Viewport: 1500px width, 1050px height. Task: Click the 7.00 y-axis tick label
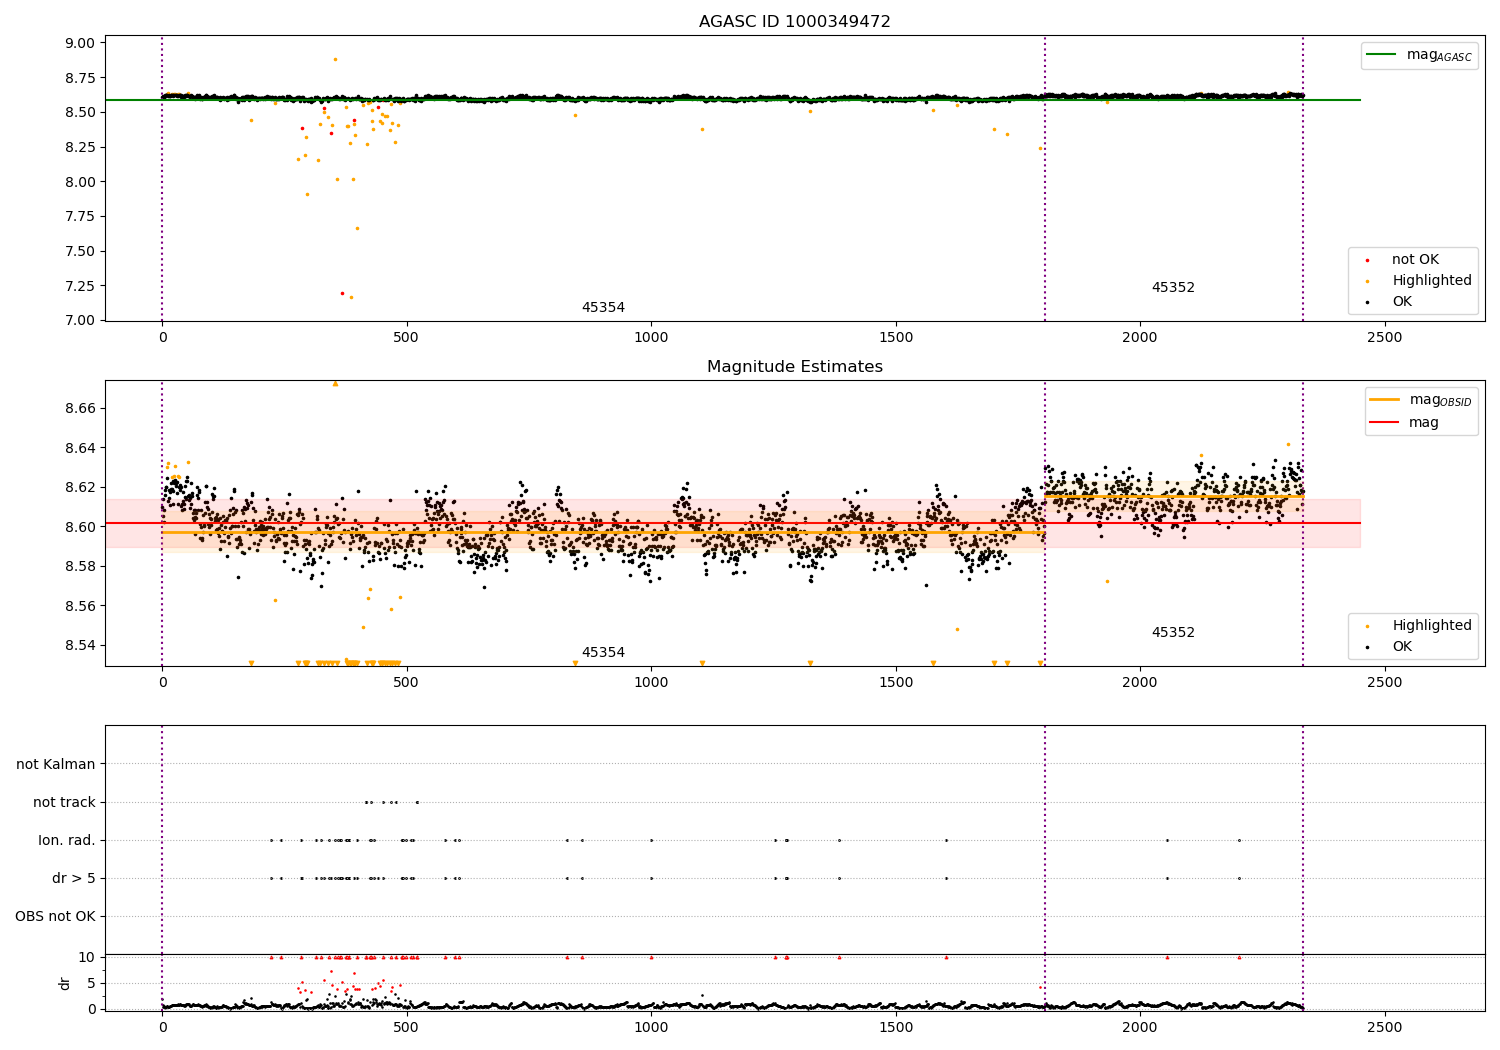80,321
